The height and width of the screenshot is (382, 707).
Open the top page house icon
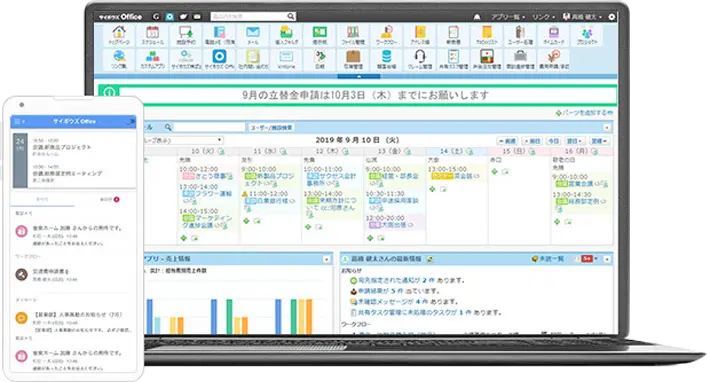119,35
